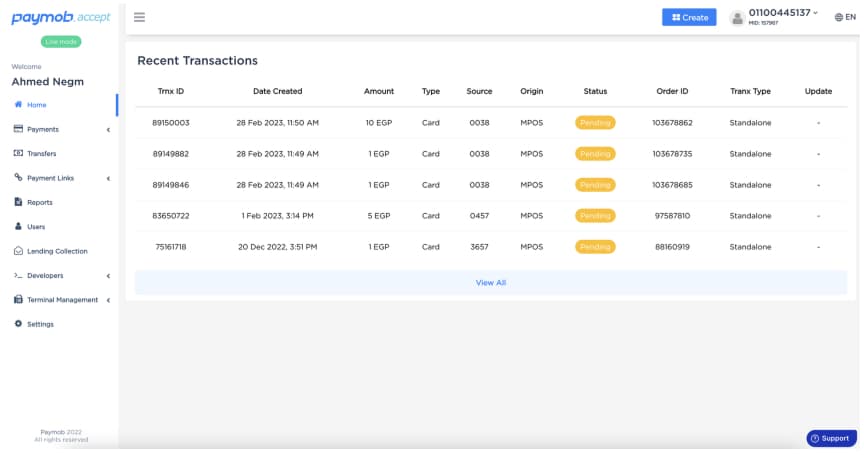Click the hamburger menu icon
Image resolution: width=864 pixels, height=455 pixels.
point(139,17)
